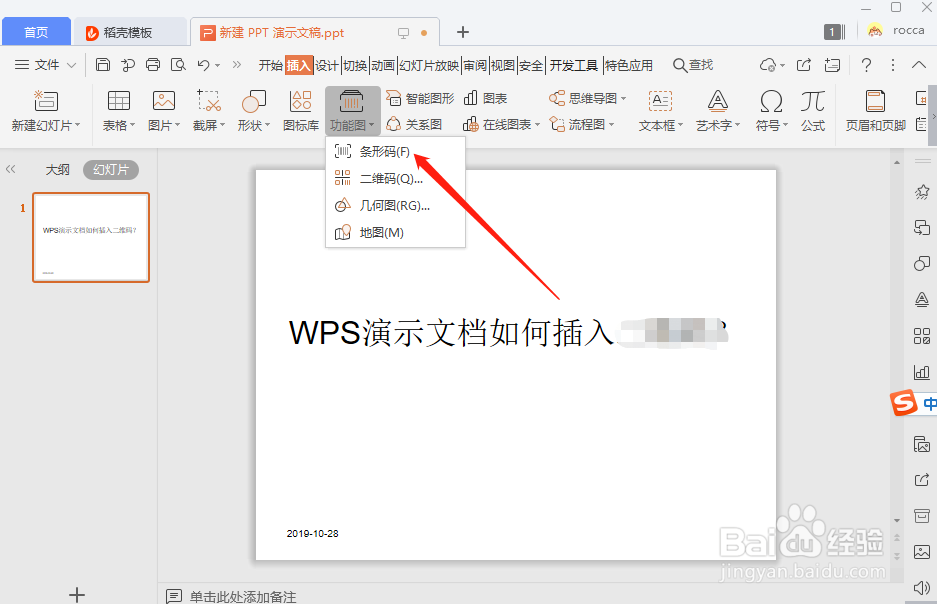Screen dimensions: 937x604
Task: Click the four-squares grid icon in sidebar
Action: [x=922, y=336]
